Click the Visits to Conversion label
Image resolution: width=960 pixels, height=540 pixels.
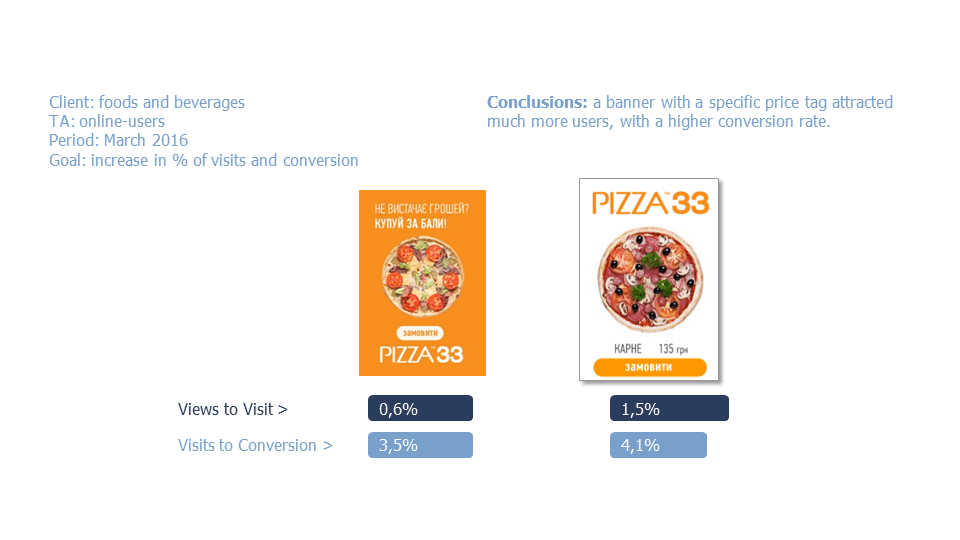[255, 445]
